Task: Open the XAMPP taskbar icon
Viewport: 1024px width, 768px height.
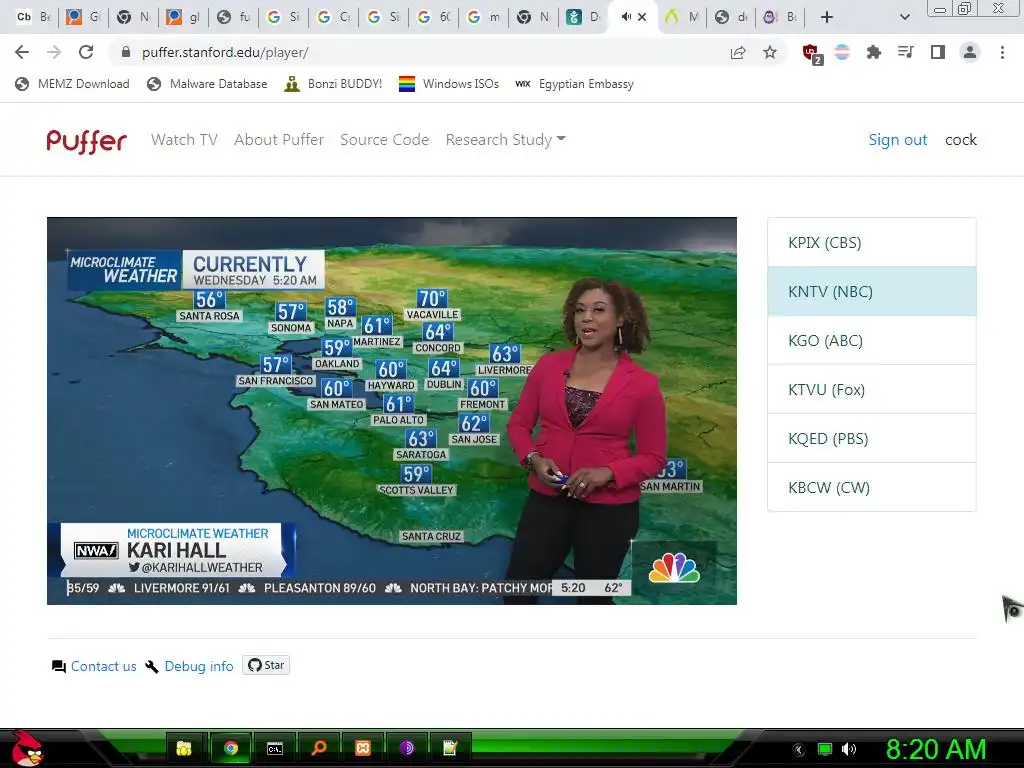Action: click(x=363, y=748)
